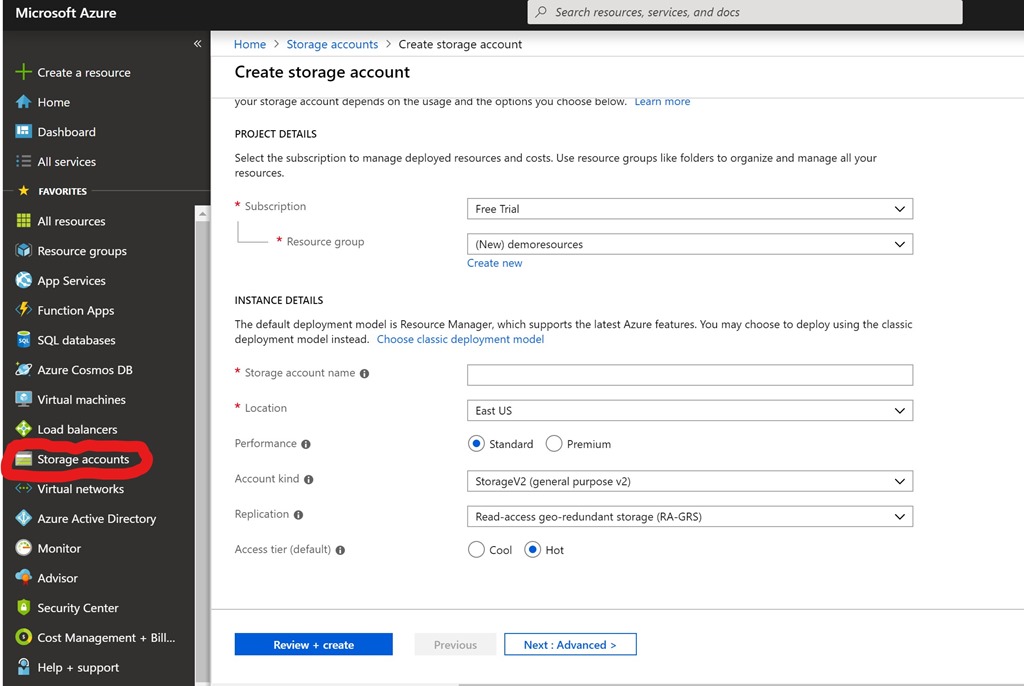Image resolution: width=1024 pixels, height=686 pixels.
Task: Select Premium performance option
Action: pos(554,444)
